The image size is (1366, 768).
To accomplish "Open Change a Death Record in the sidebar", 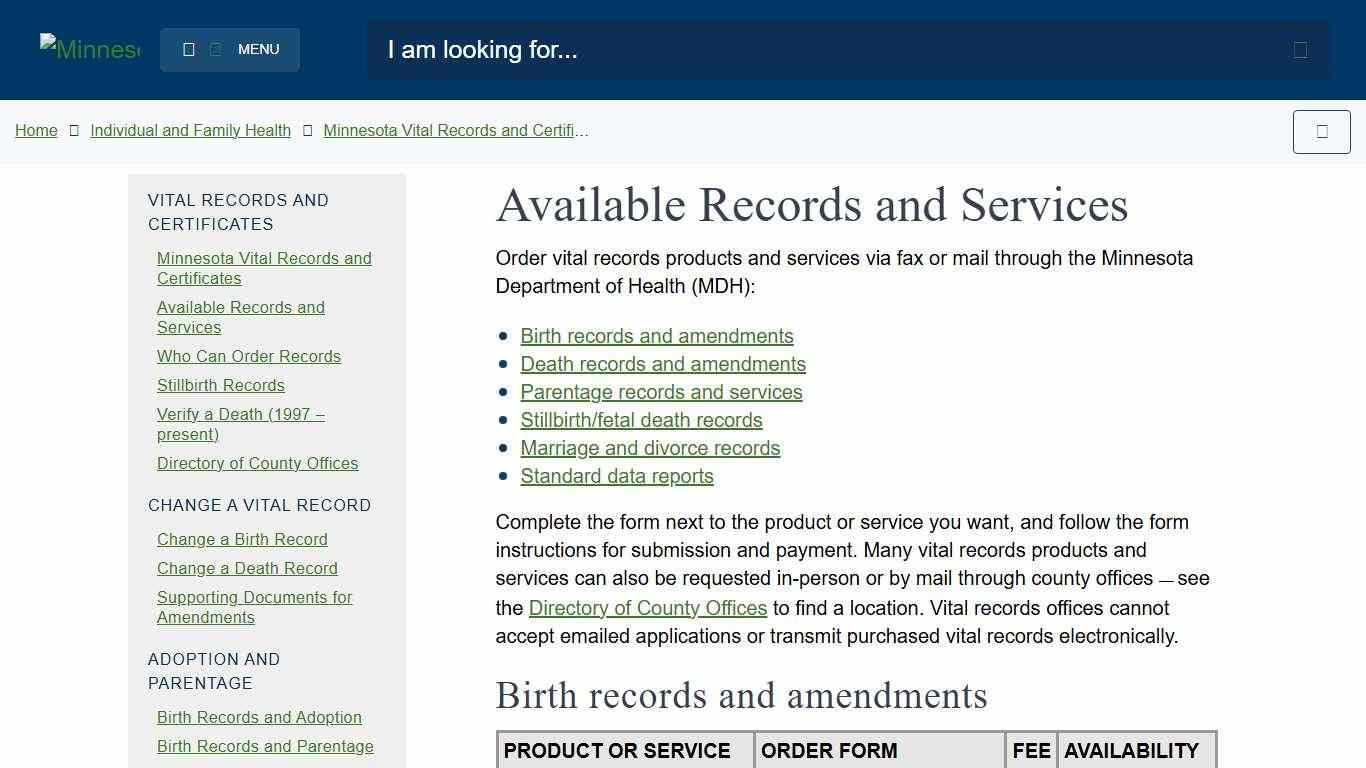I will [x=247, y=568].
